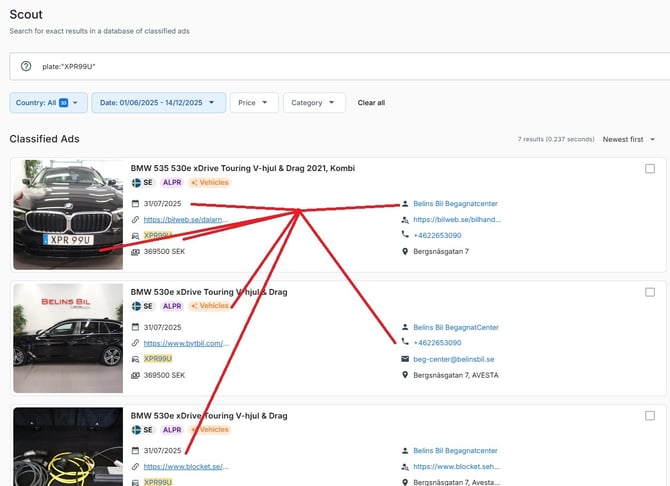
Task: Open the Price filter dropdown
Action: [x=254, y=103]
